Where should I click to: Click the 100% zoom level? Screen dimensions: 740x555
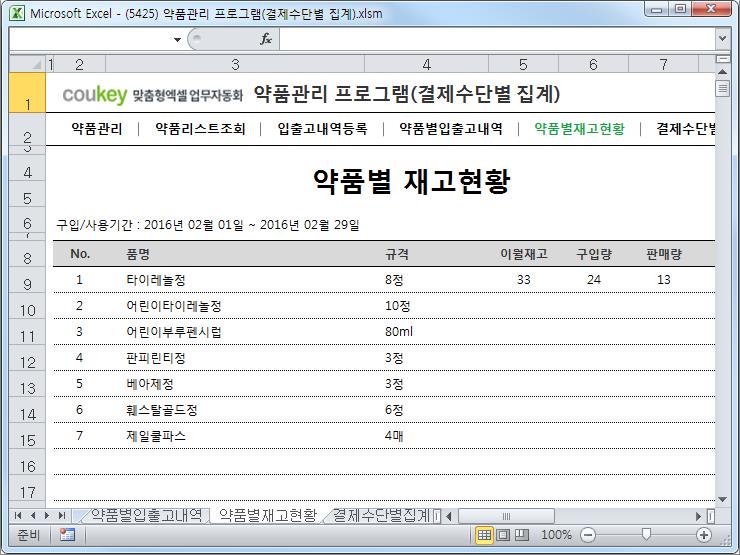click(556, 535)
